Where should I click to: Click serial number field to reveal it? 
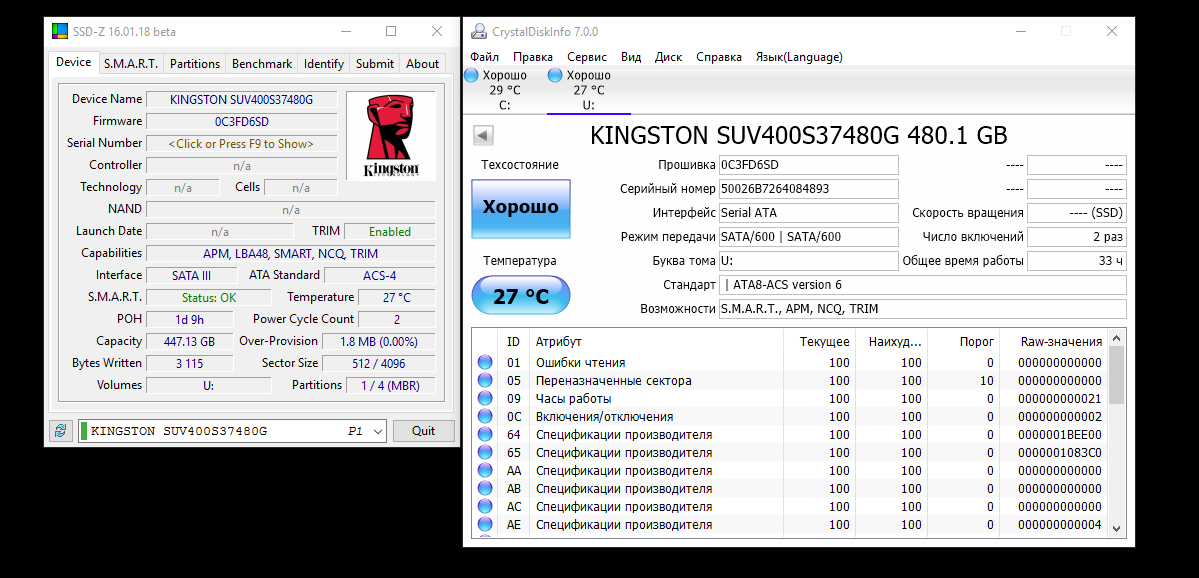click(x=241, y=143)
